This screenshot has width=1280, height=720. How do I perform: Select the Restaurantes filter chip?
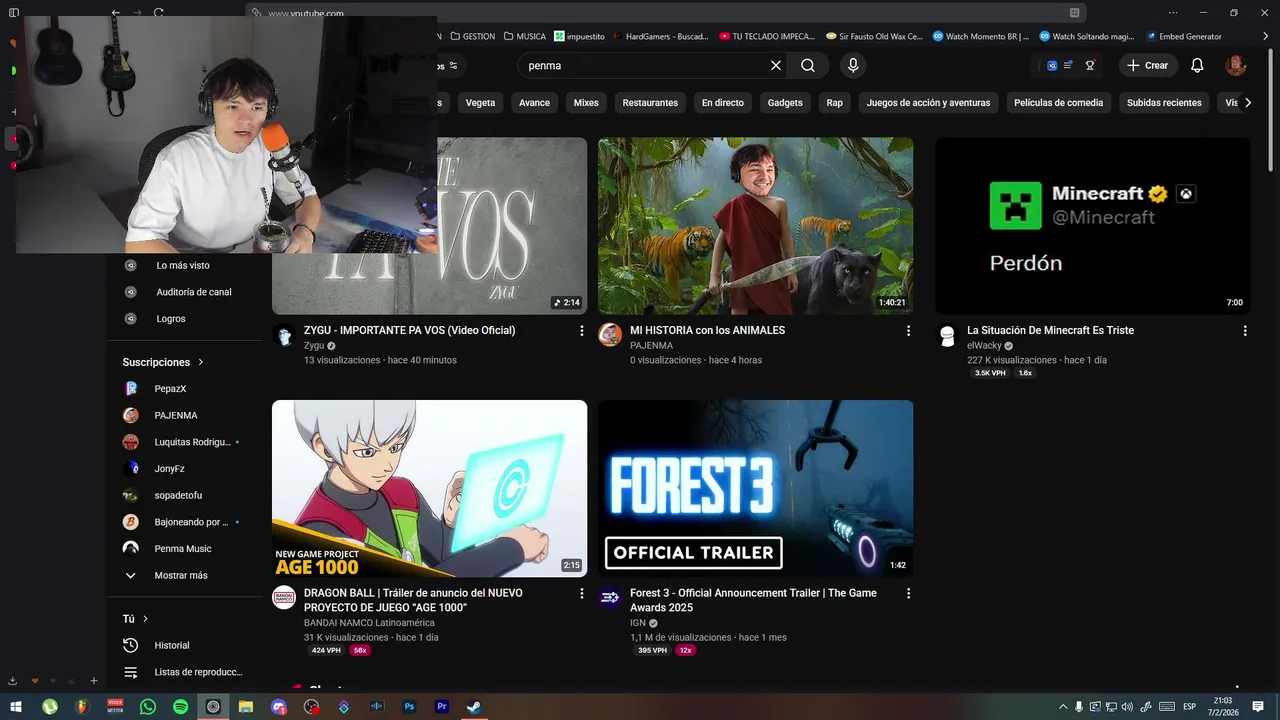[x=650, y=102]
